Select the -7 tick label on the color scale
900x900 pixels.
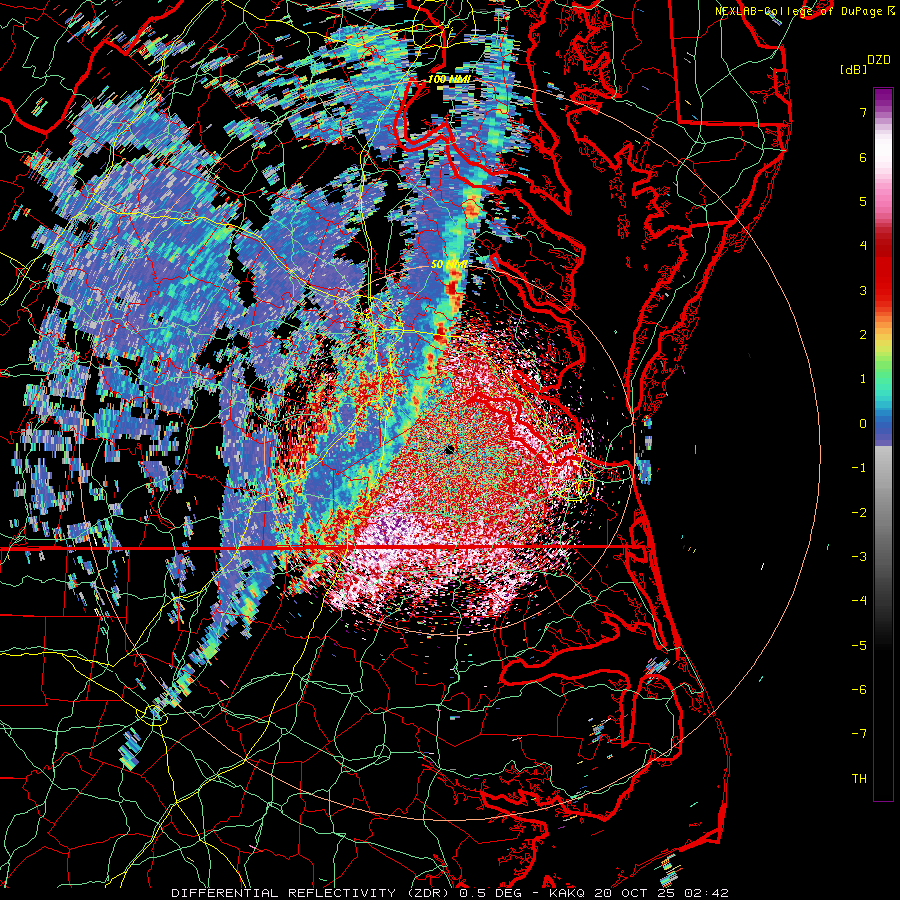[859, 734]
